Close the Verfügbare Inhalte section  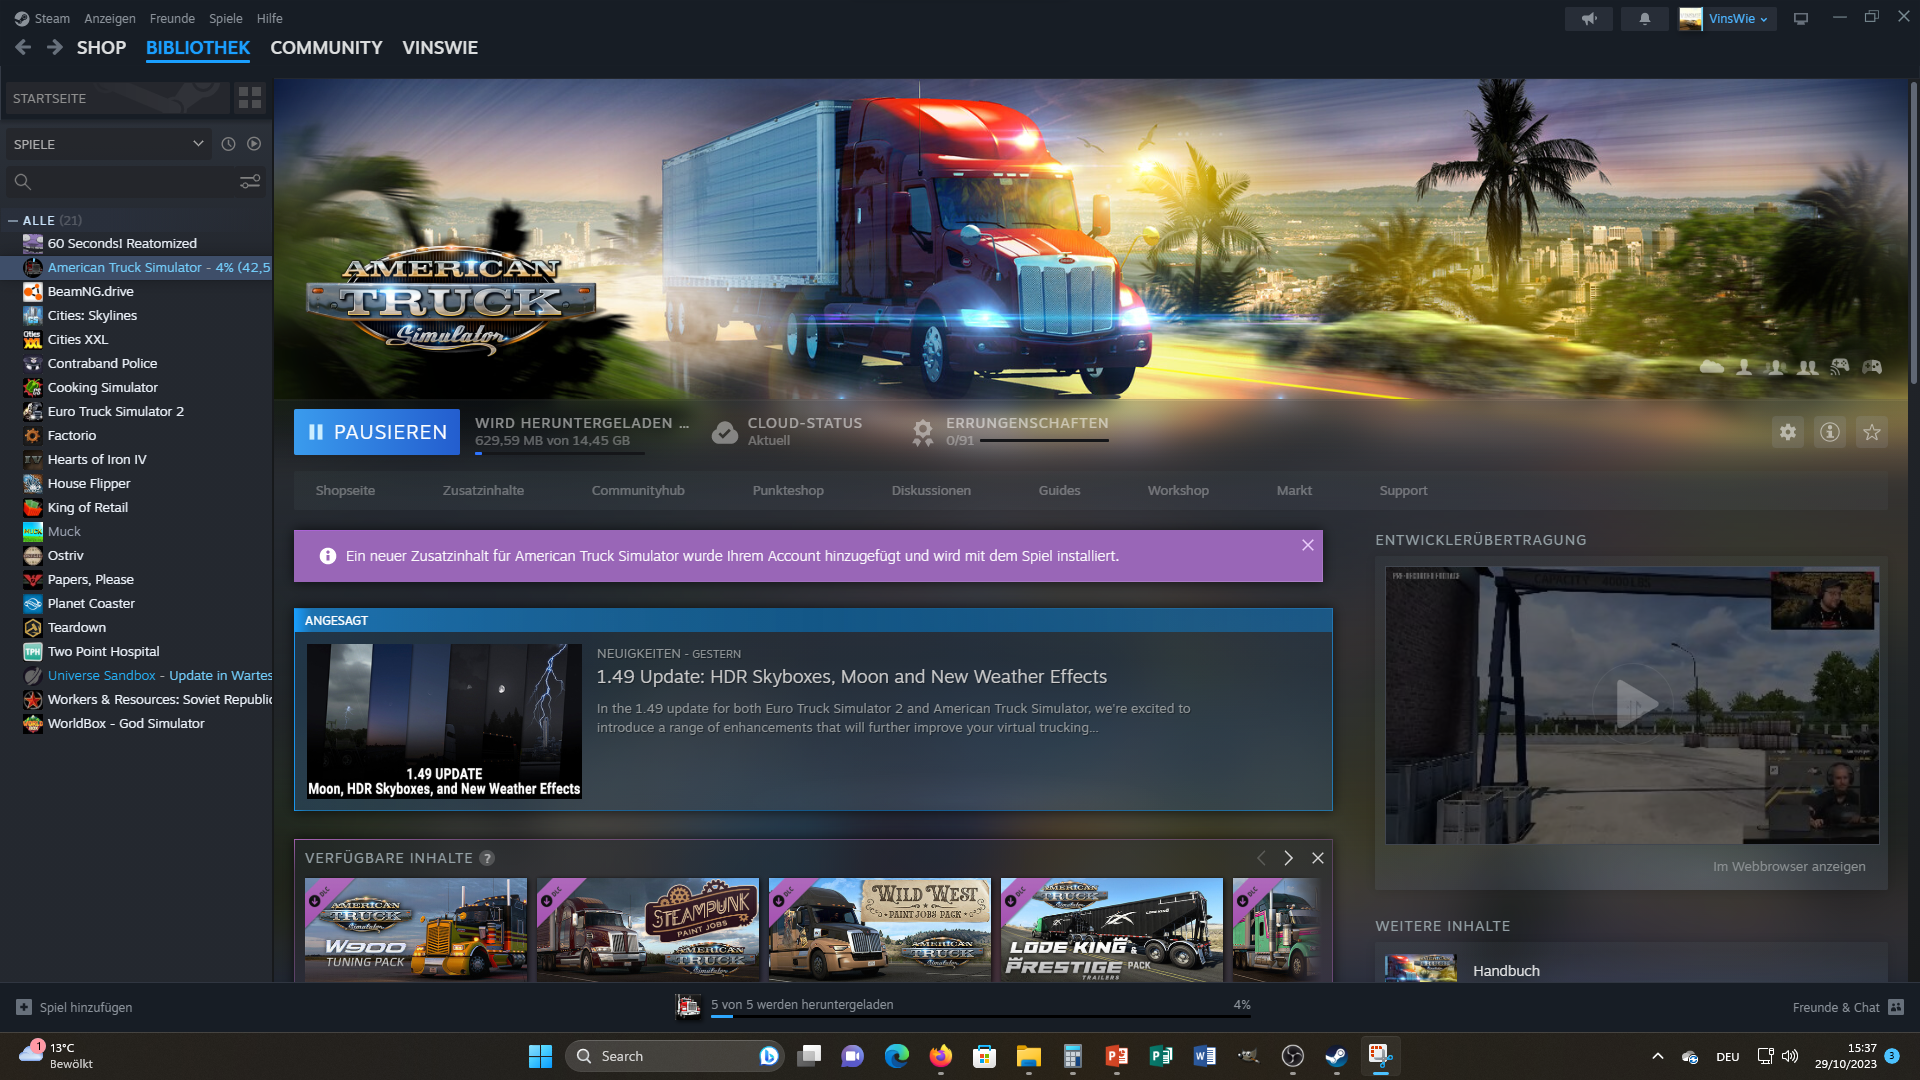point(1318,858)
